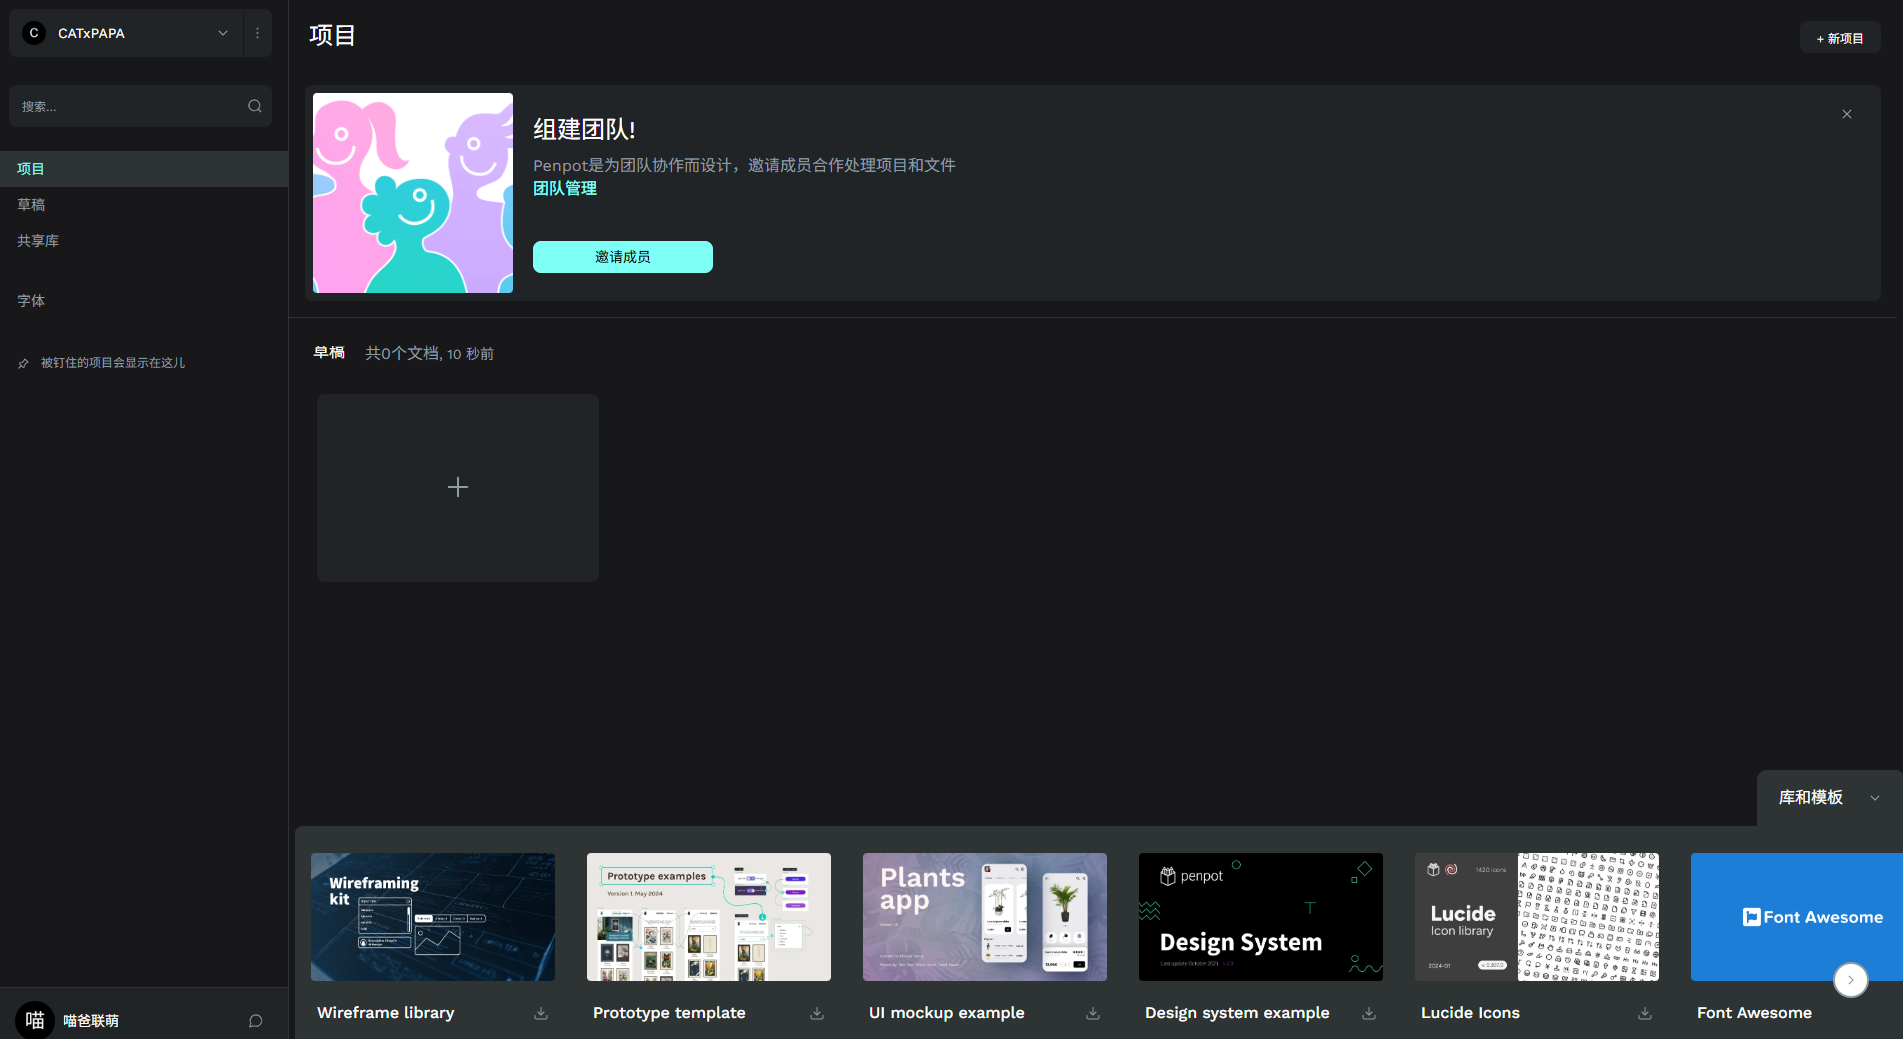The height and width of the screenshot is (1039, 1903).
Task: Create a new draft file with plus tile
Action: (x=458, y=488)
